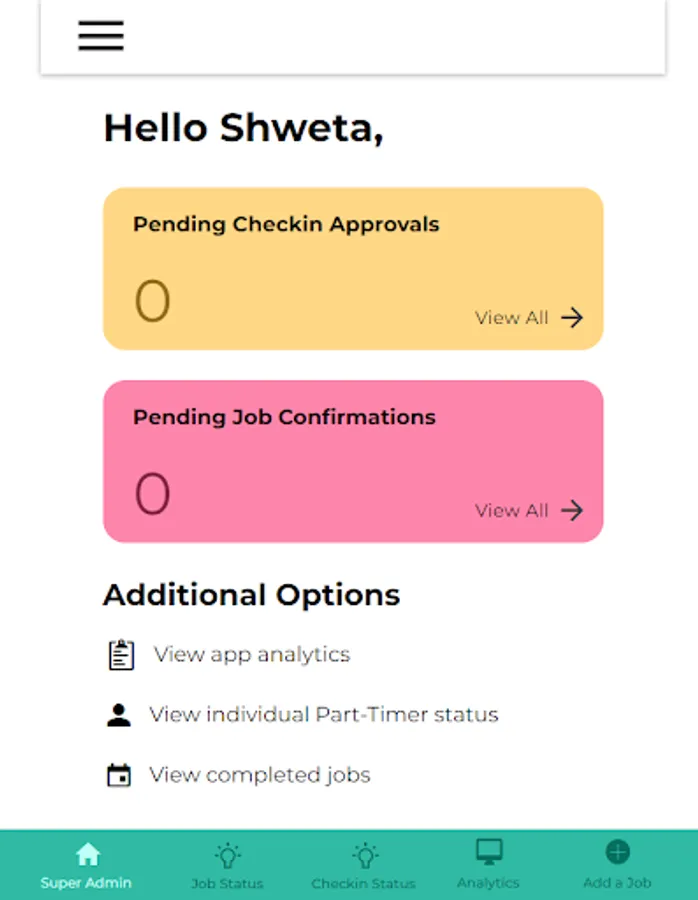View all pending checkin approvals
Image resolution: width=698 pixels, height=900 pixels.
512,318
